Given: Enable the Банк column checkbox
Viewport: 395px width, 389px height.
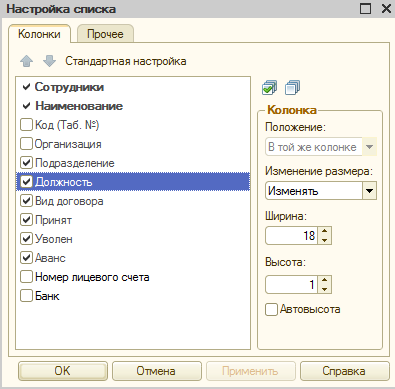Looking at the screenshot, I should click(x=26, y=296).
